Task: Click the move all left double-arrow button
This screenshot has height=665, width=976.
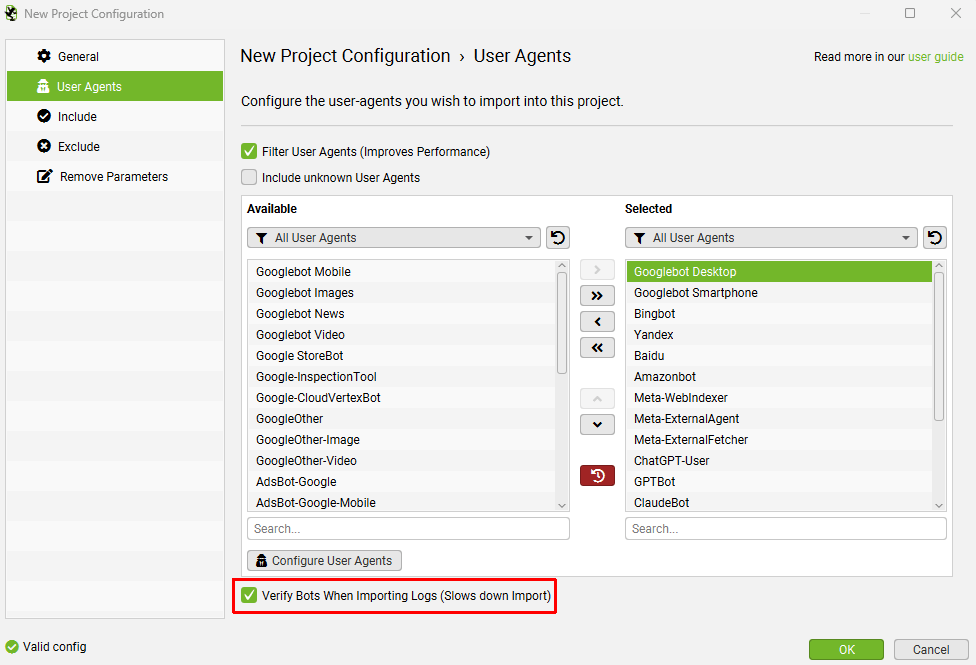Action: 597,348
